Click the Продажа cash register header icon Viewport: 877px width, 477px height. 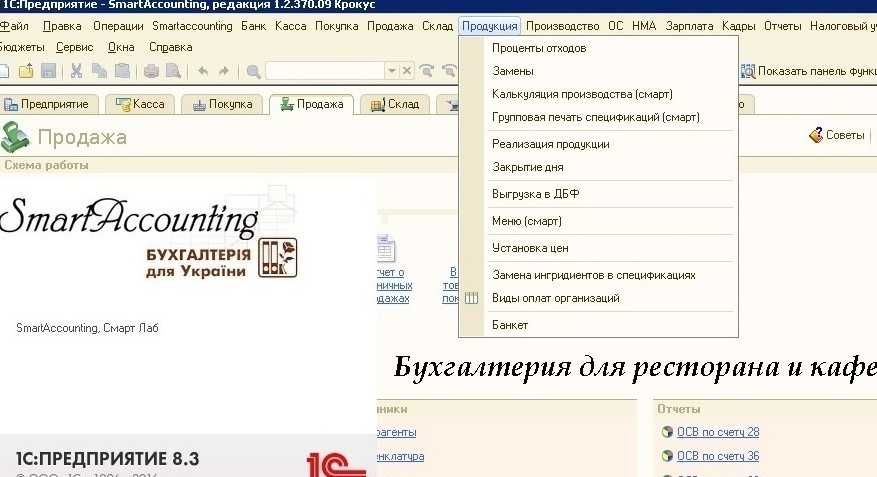[15, 137]
